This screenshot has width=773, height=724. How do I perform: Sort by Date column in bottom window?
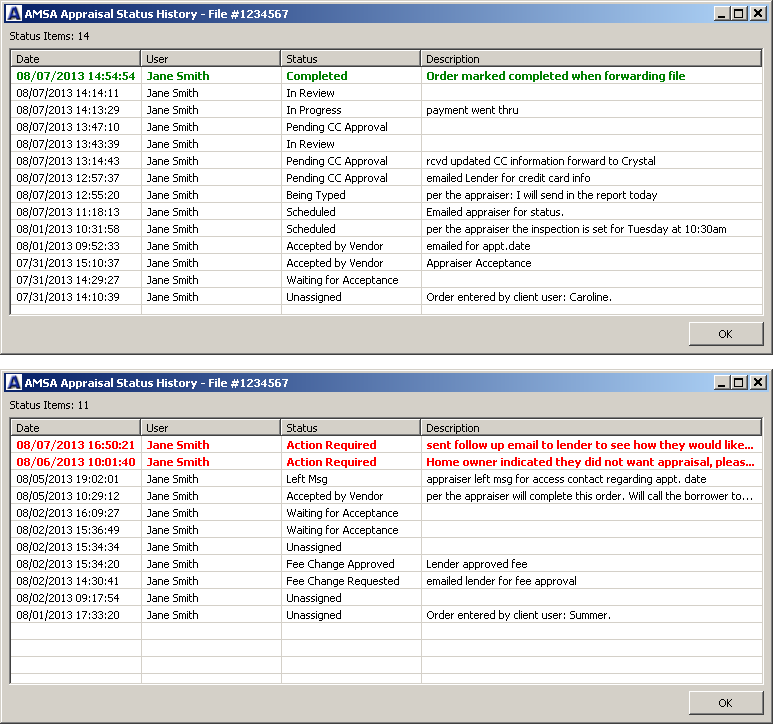(x=76, y=428)
